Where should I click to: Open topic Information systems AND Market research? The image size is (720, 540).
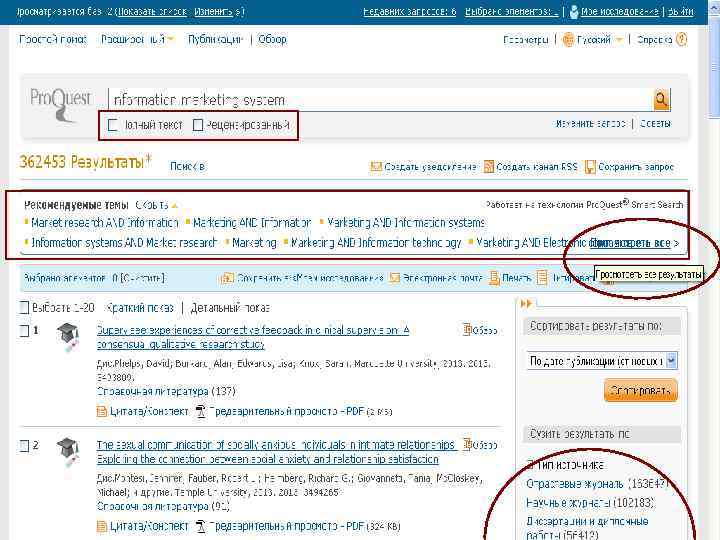pos(124,242)
